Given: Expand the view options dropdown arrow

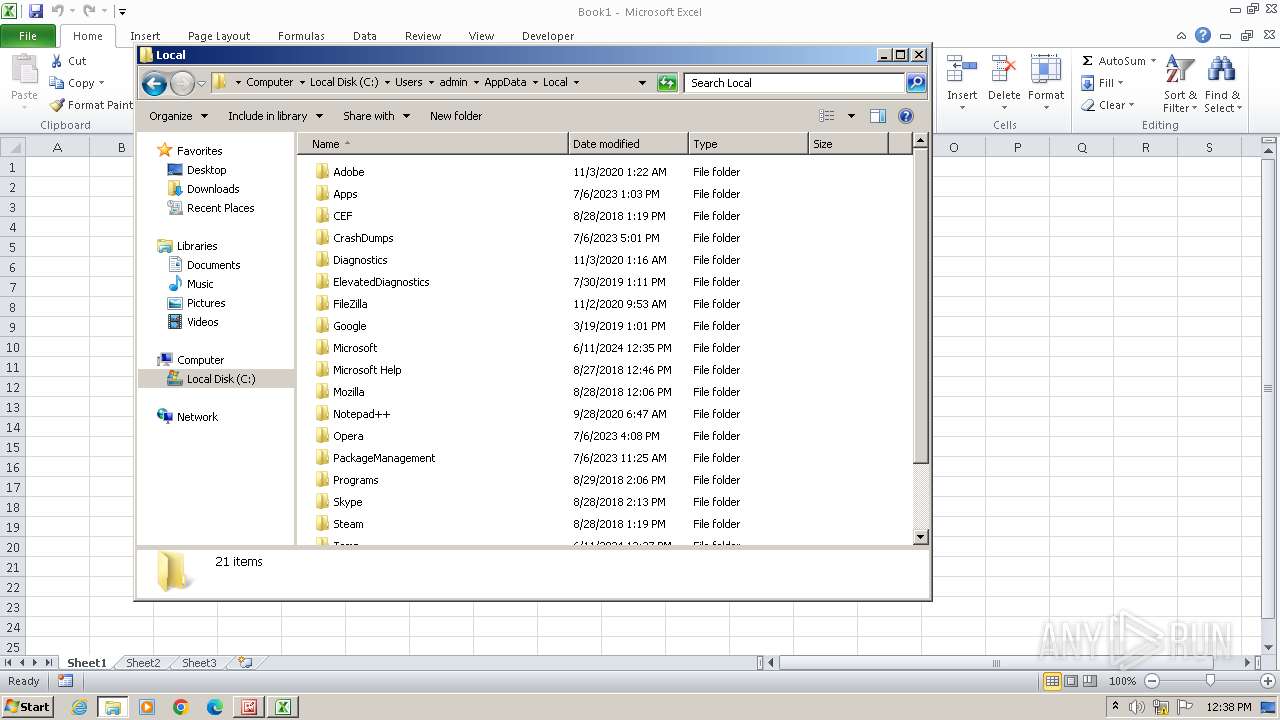Looking at the screenshot, I should coord(851,116).
